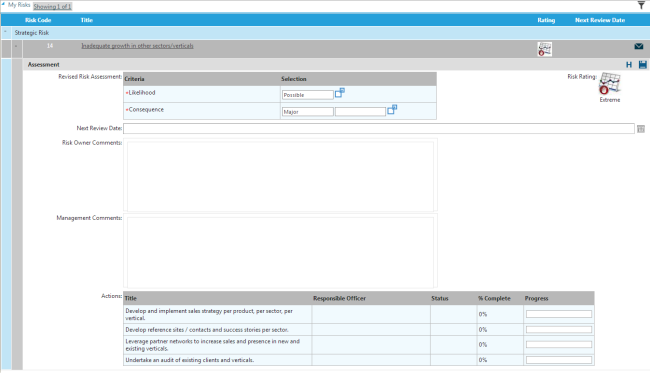Open the filter funnel icon
Screen dimensions: 650x375
(x=641, y=6)
